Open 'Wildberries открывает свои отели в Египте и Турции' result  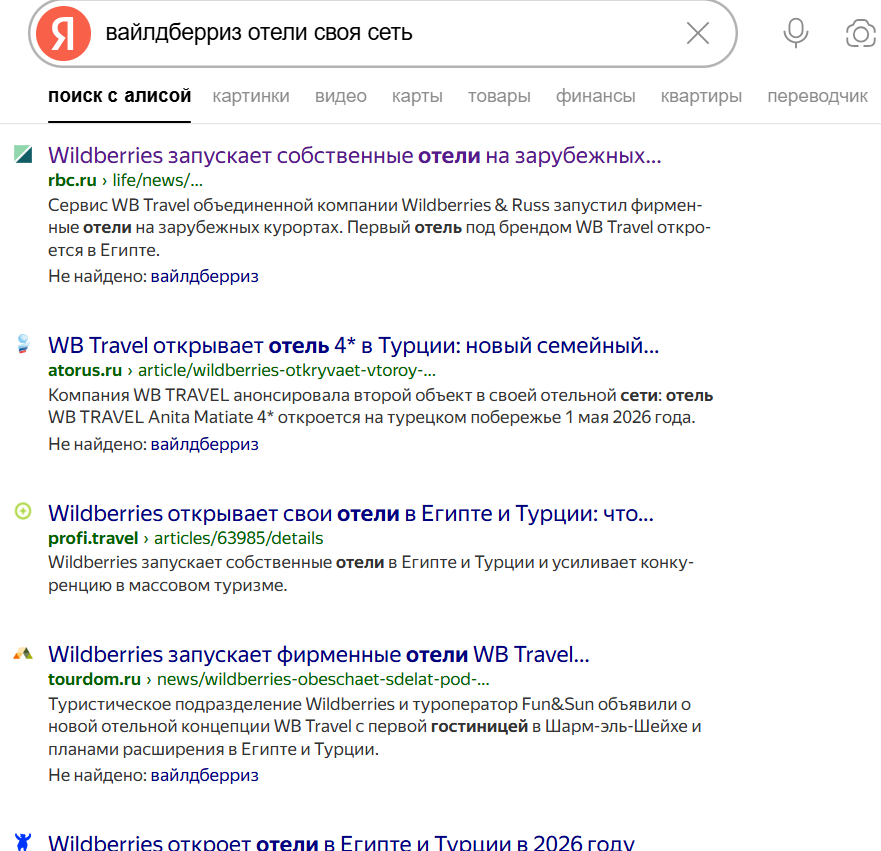tap(351, 513)
